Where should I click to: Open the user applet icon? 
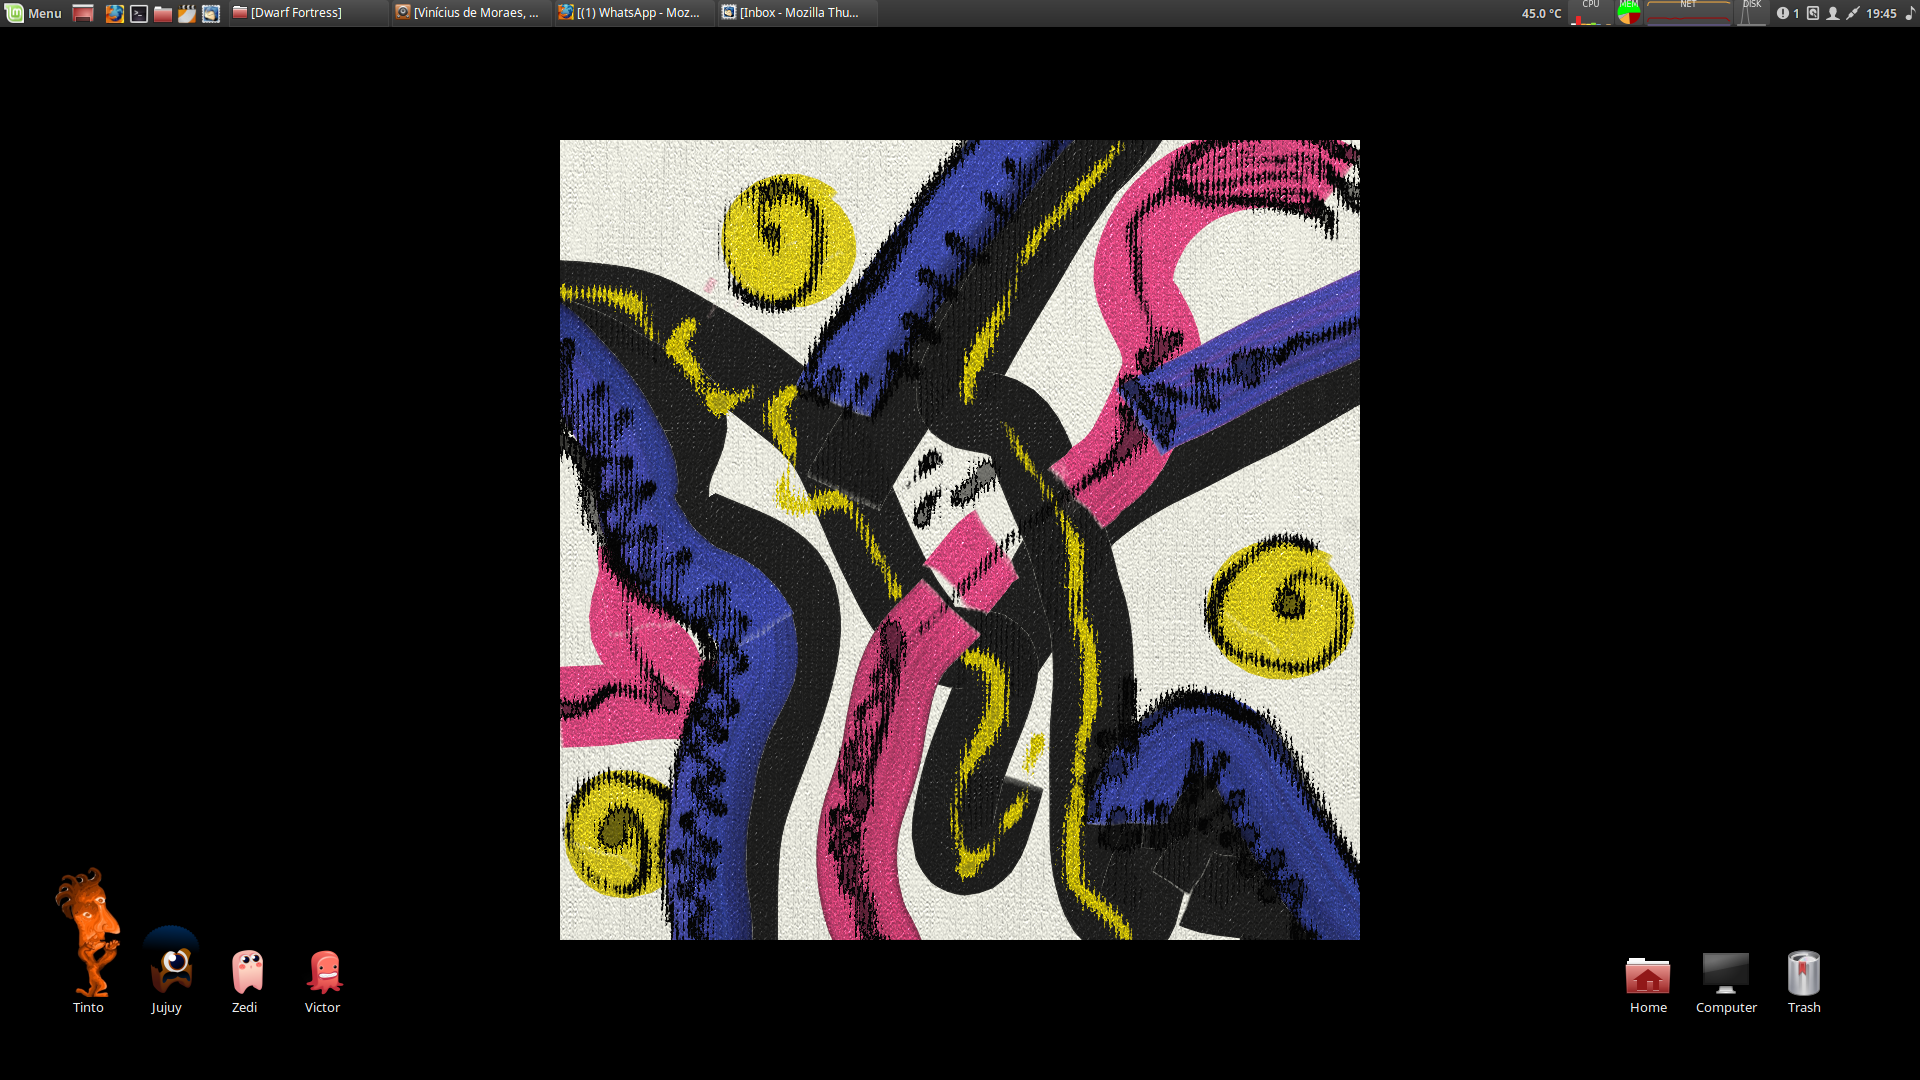pyautogui.click(x=1833, y=13)
